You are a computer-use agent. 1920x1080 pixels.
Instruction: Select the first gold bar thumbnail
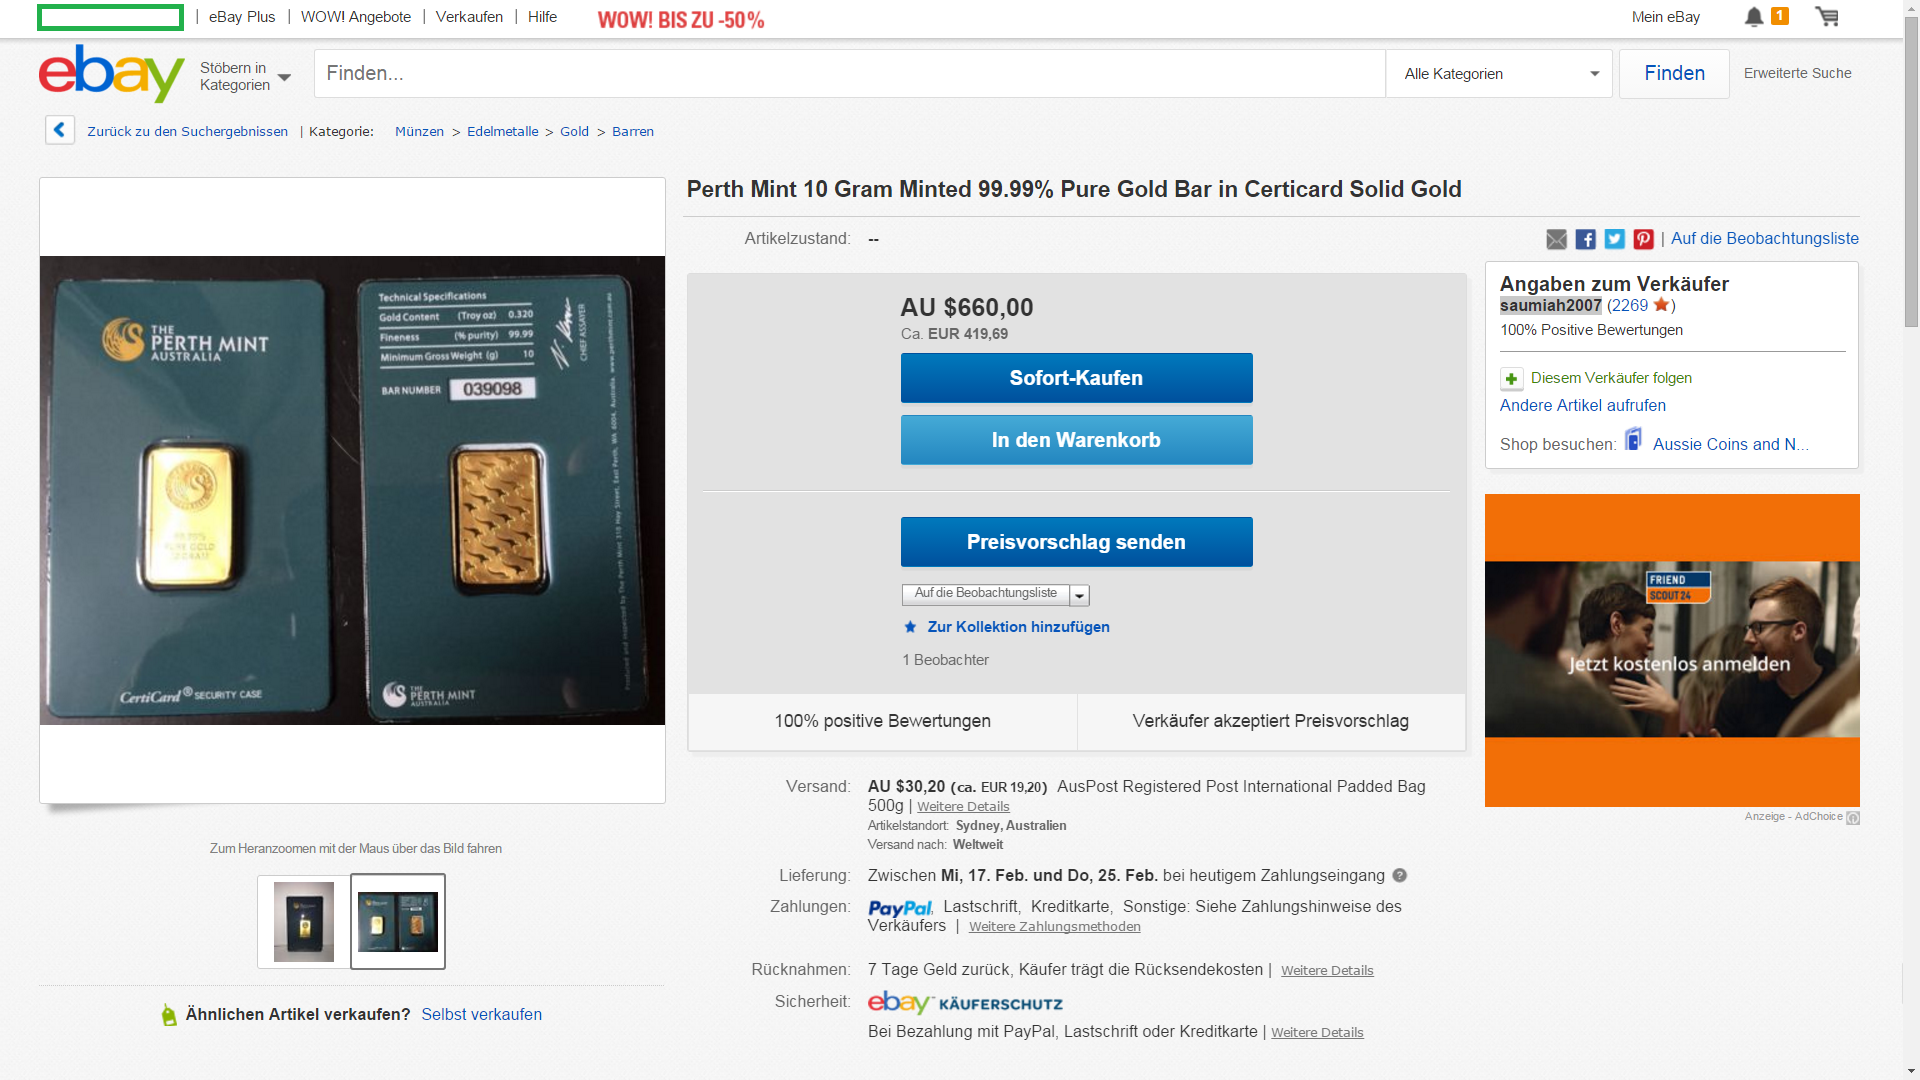304,922
